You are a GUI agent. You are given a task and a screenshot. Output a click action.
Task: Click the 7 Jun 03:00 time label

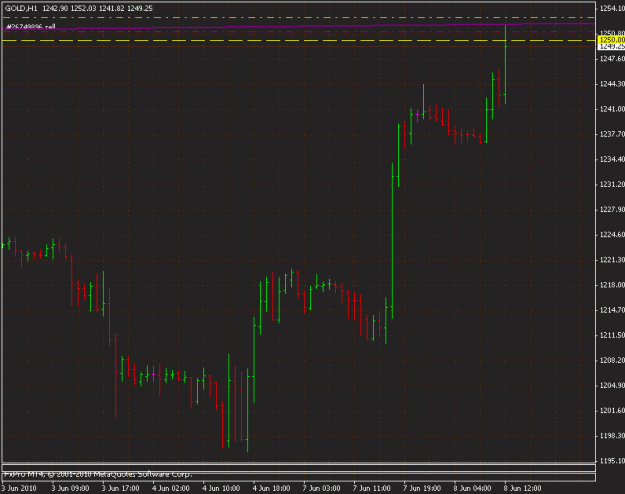(x=321, y=488)
